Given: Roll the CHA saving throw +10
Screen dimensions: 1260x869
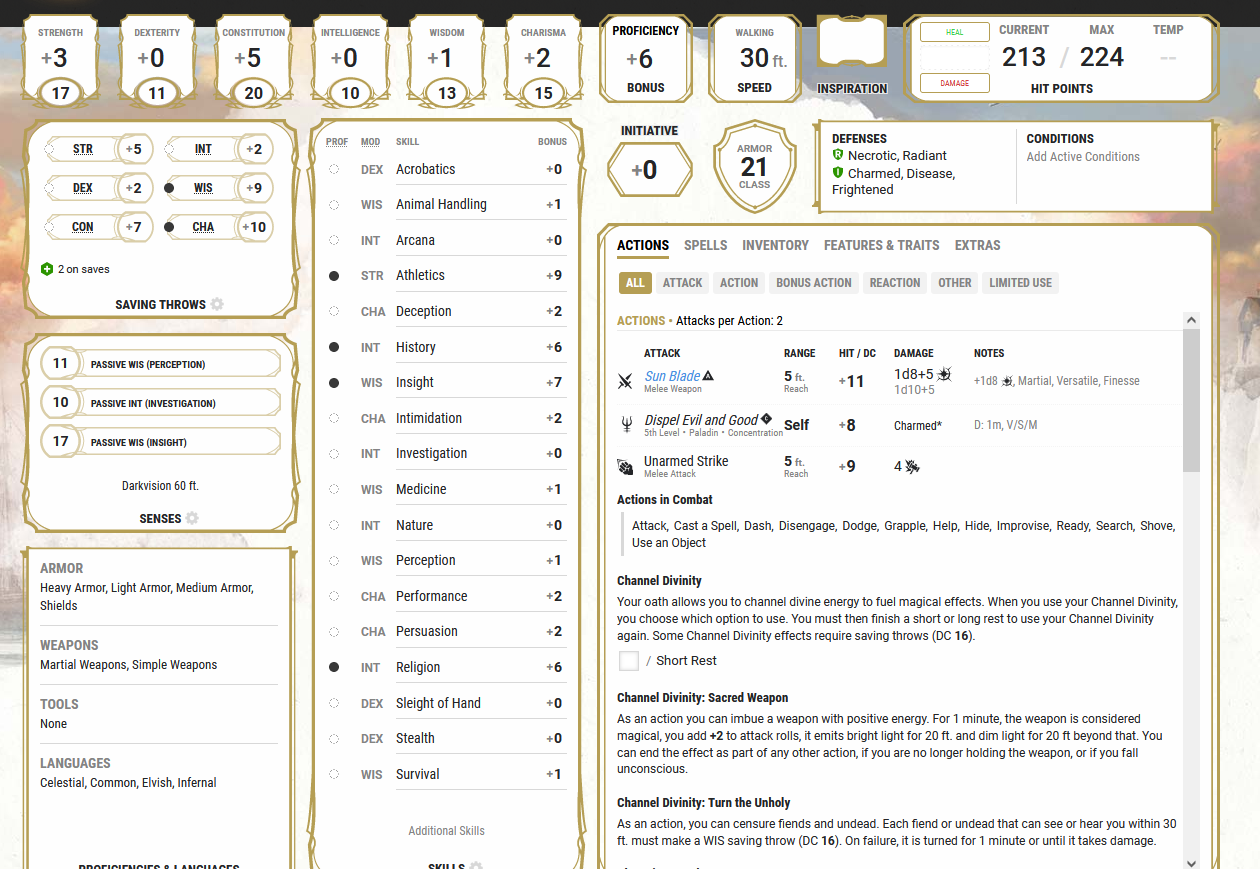Looking at the screenshot, I should coord(256,227).
